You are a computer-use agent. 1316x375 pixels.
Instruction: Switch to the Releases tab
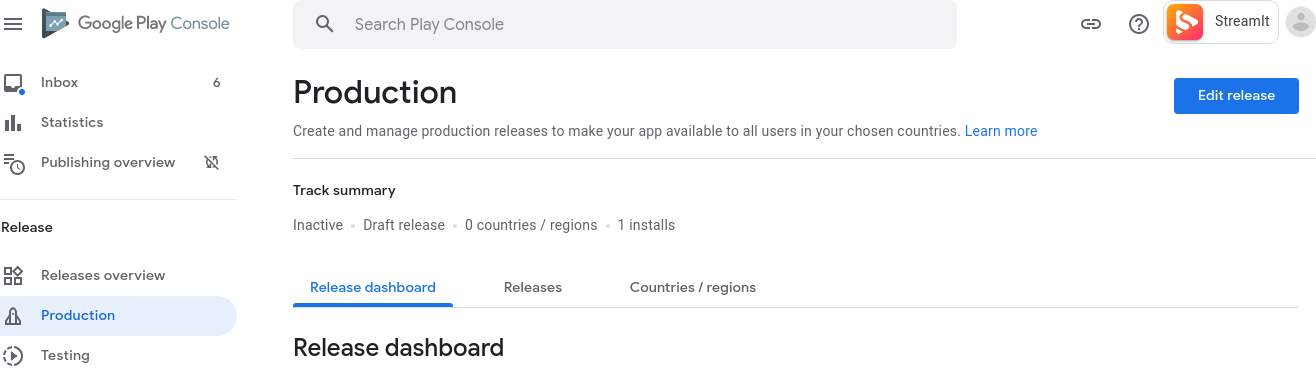[x=533, y=287]
